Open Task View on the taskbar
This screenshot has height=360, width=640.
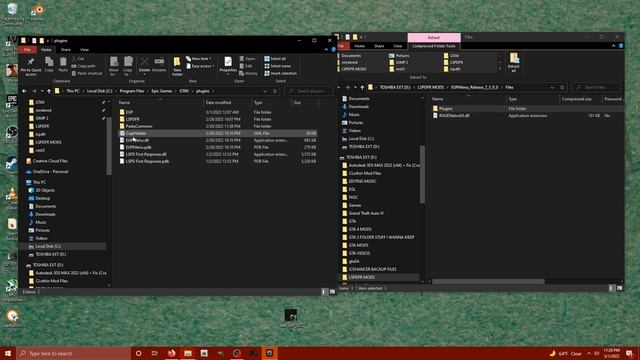tap(155, 353)
